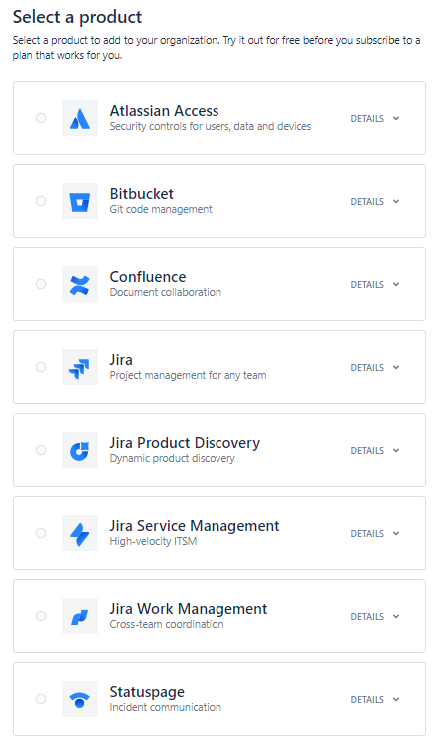
Task: Expand details chevron for Bitbucket
Action: (396, 201)
